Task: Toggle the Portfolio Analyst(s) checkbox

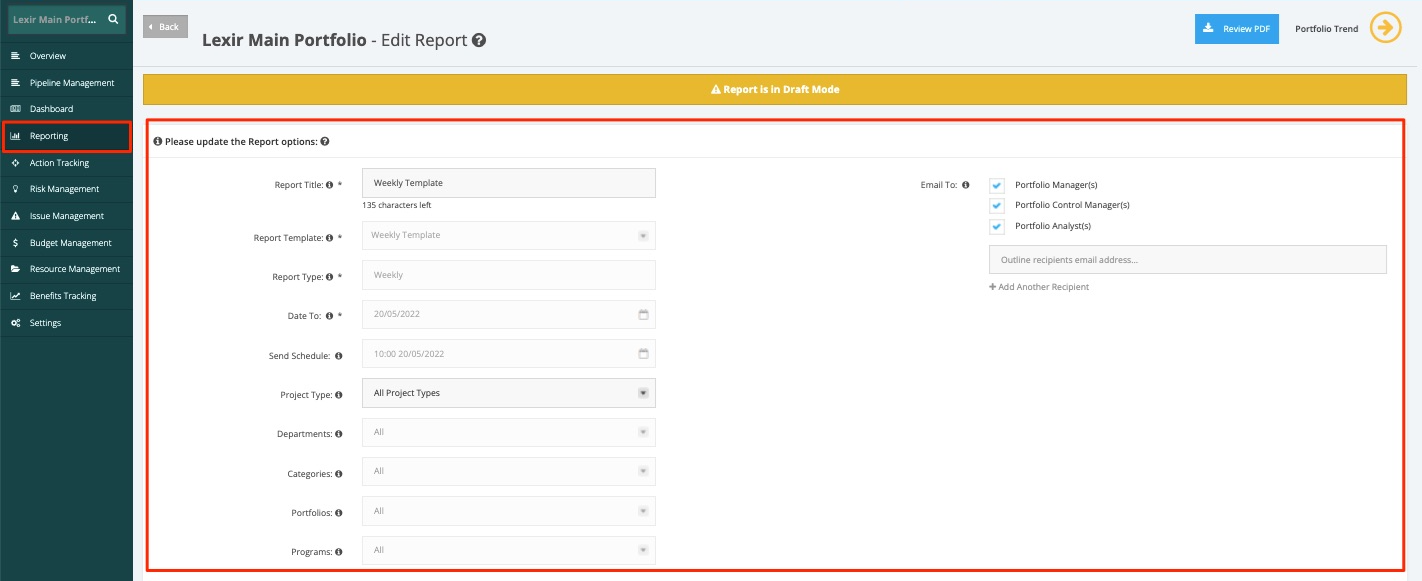Action: tap(997, 226)
